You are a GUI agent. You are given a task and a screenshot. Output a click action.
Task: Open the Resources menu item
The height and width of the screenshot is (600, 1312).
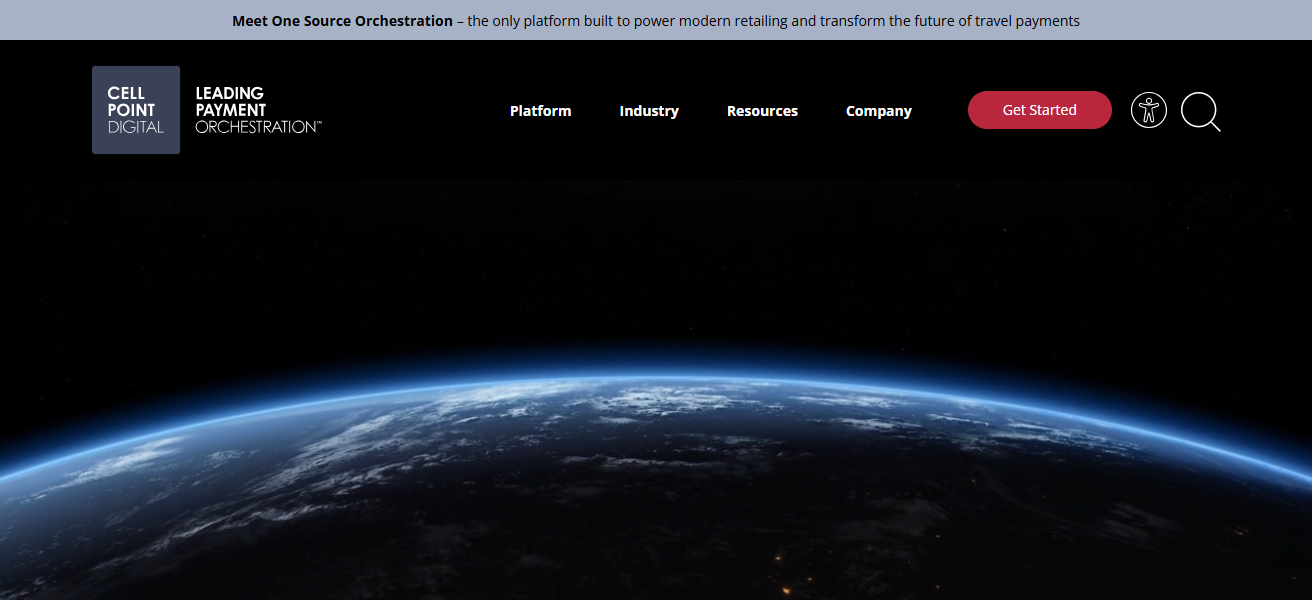[x=762, y=111]
